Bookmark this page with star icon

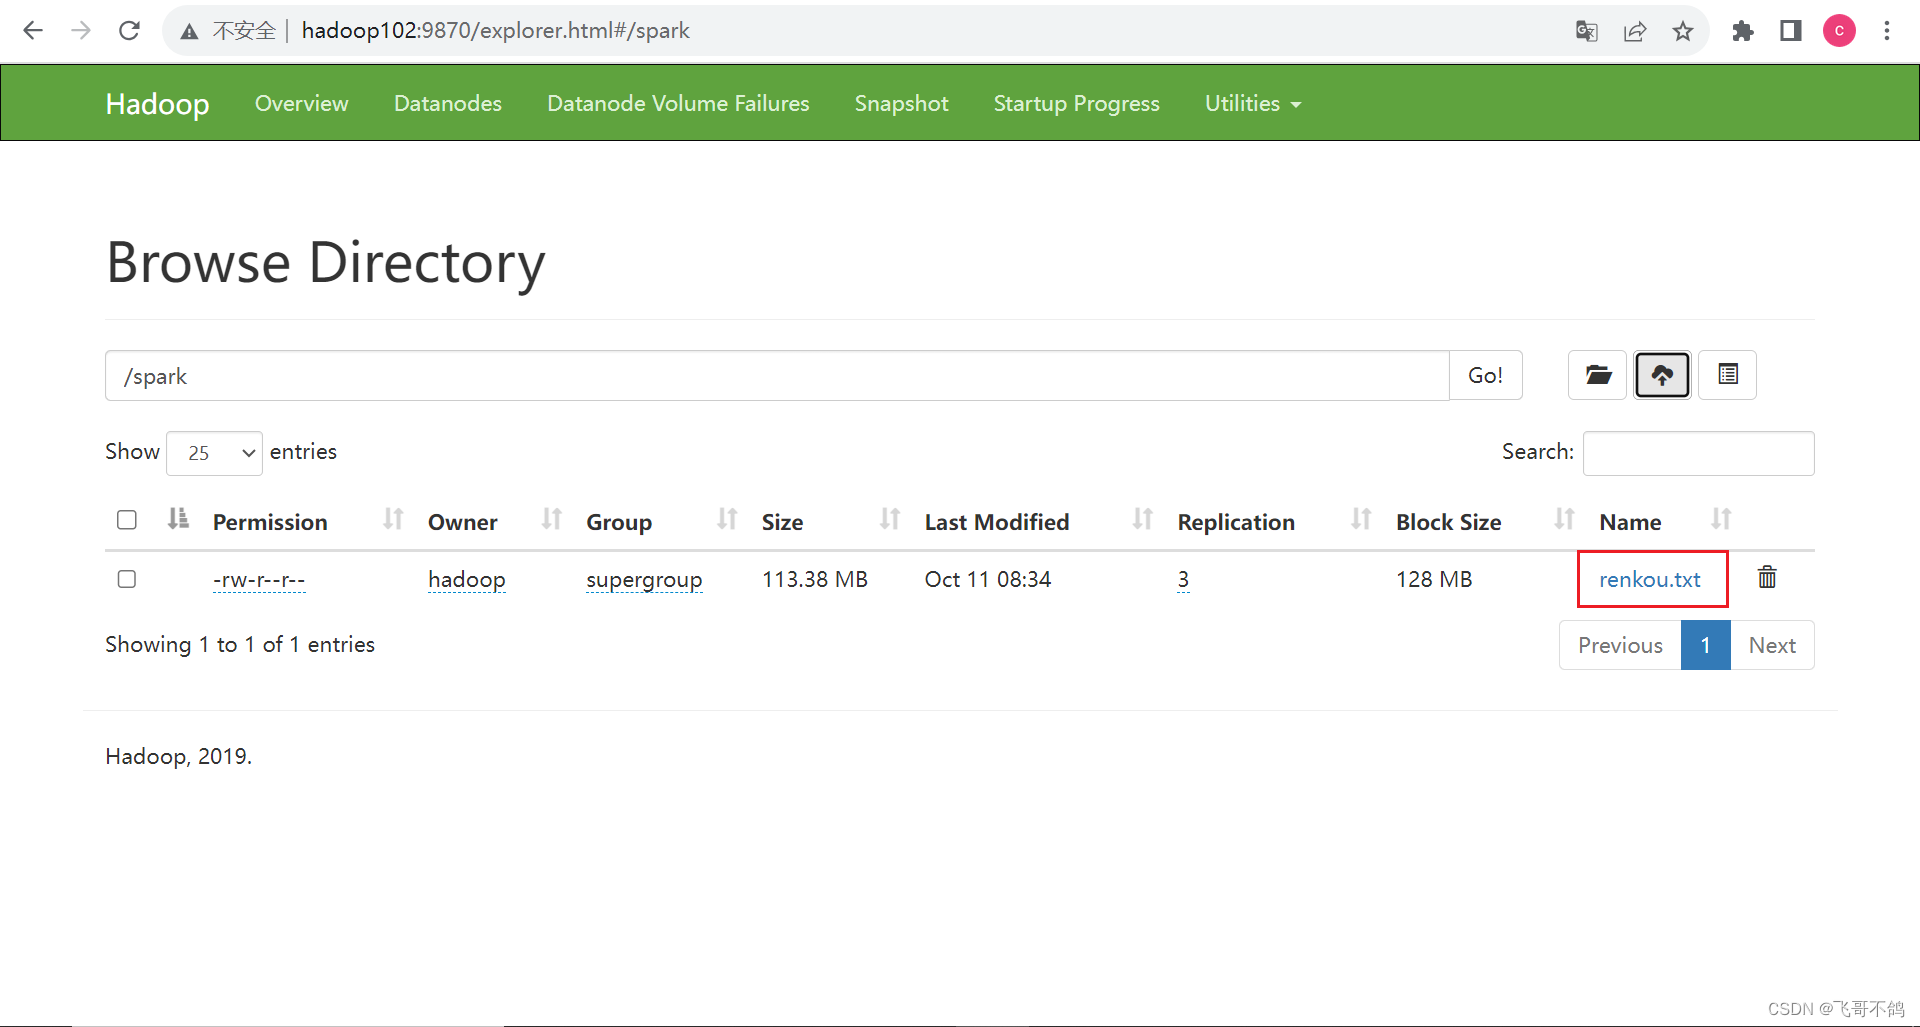(x=1683, y=31)
